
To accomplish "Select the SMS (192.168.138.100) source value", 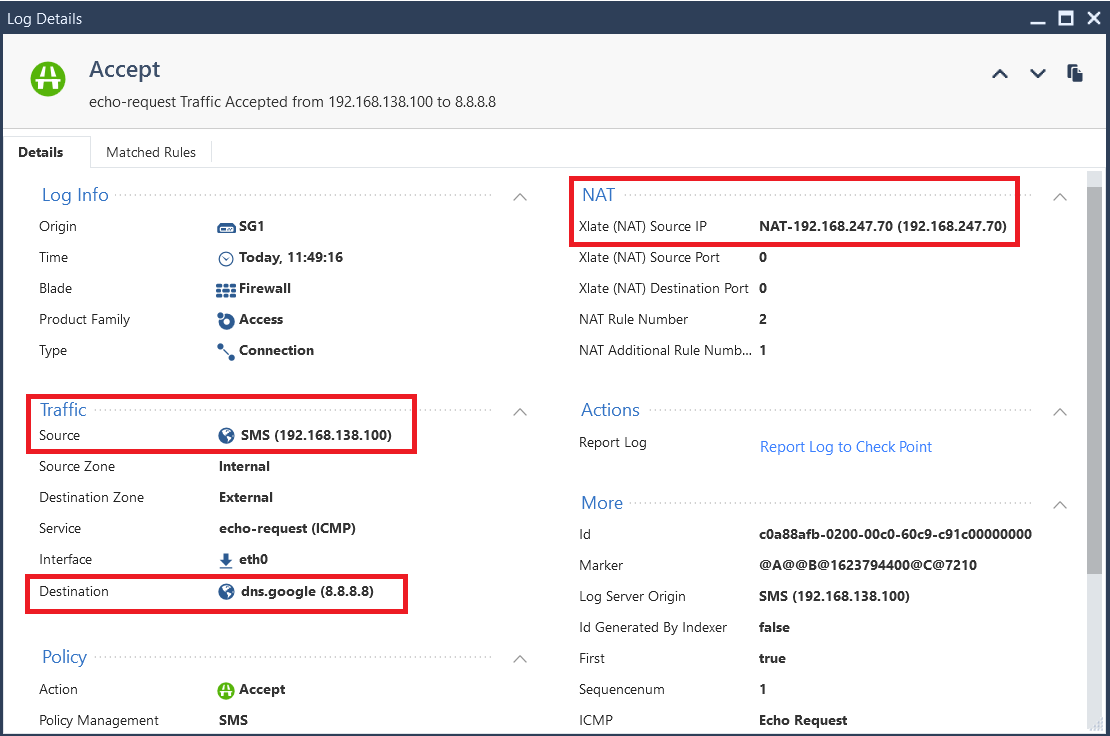I will [316, 435].
